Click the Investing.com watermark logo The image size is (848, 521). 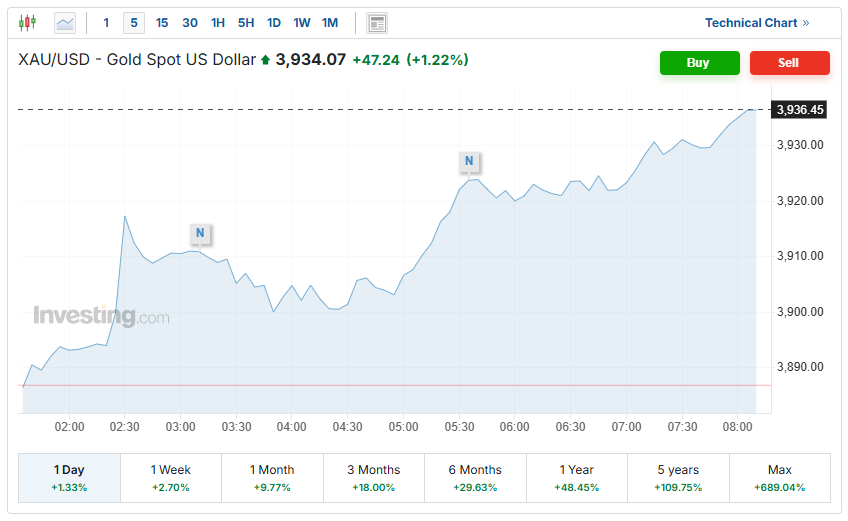click(101, 316)
